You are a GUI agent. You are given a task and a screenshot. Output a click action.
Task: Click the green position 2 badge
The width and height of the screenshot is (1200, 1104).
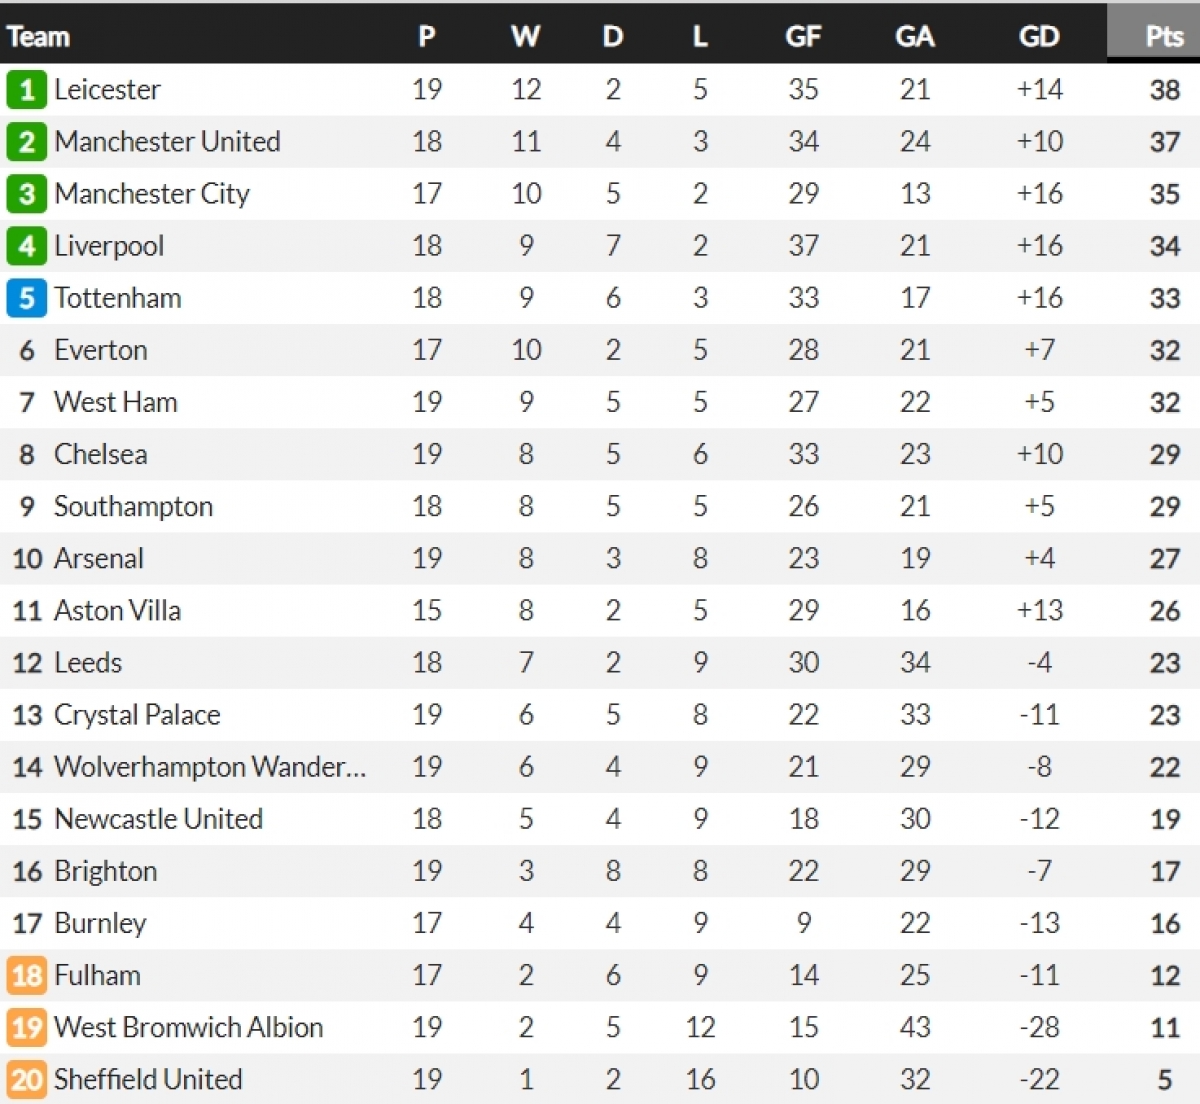[27, 142]
